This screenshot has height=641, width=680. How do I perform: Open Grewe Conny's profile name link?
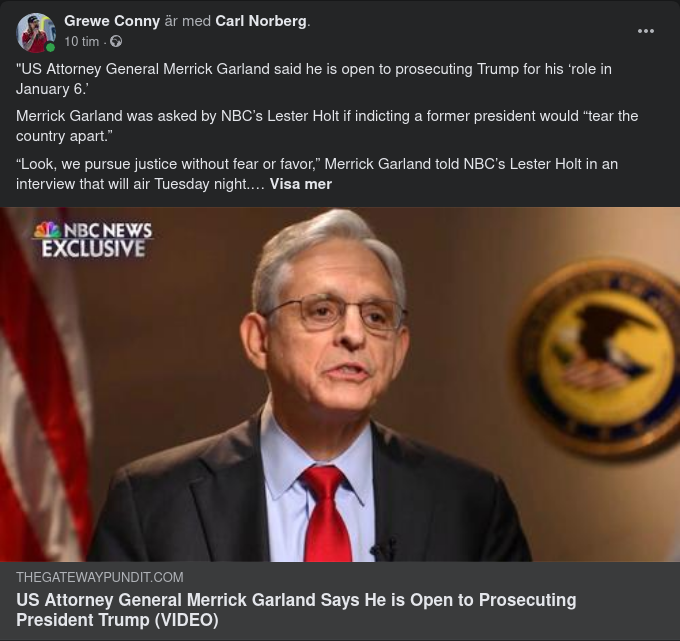click(x=112, y=21)
